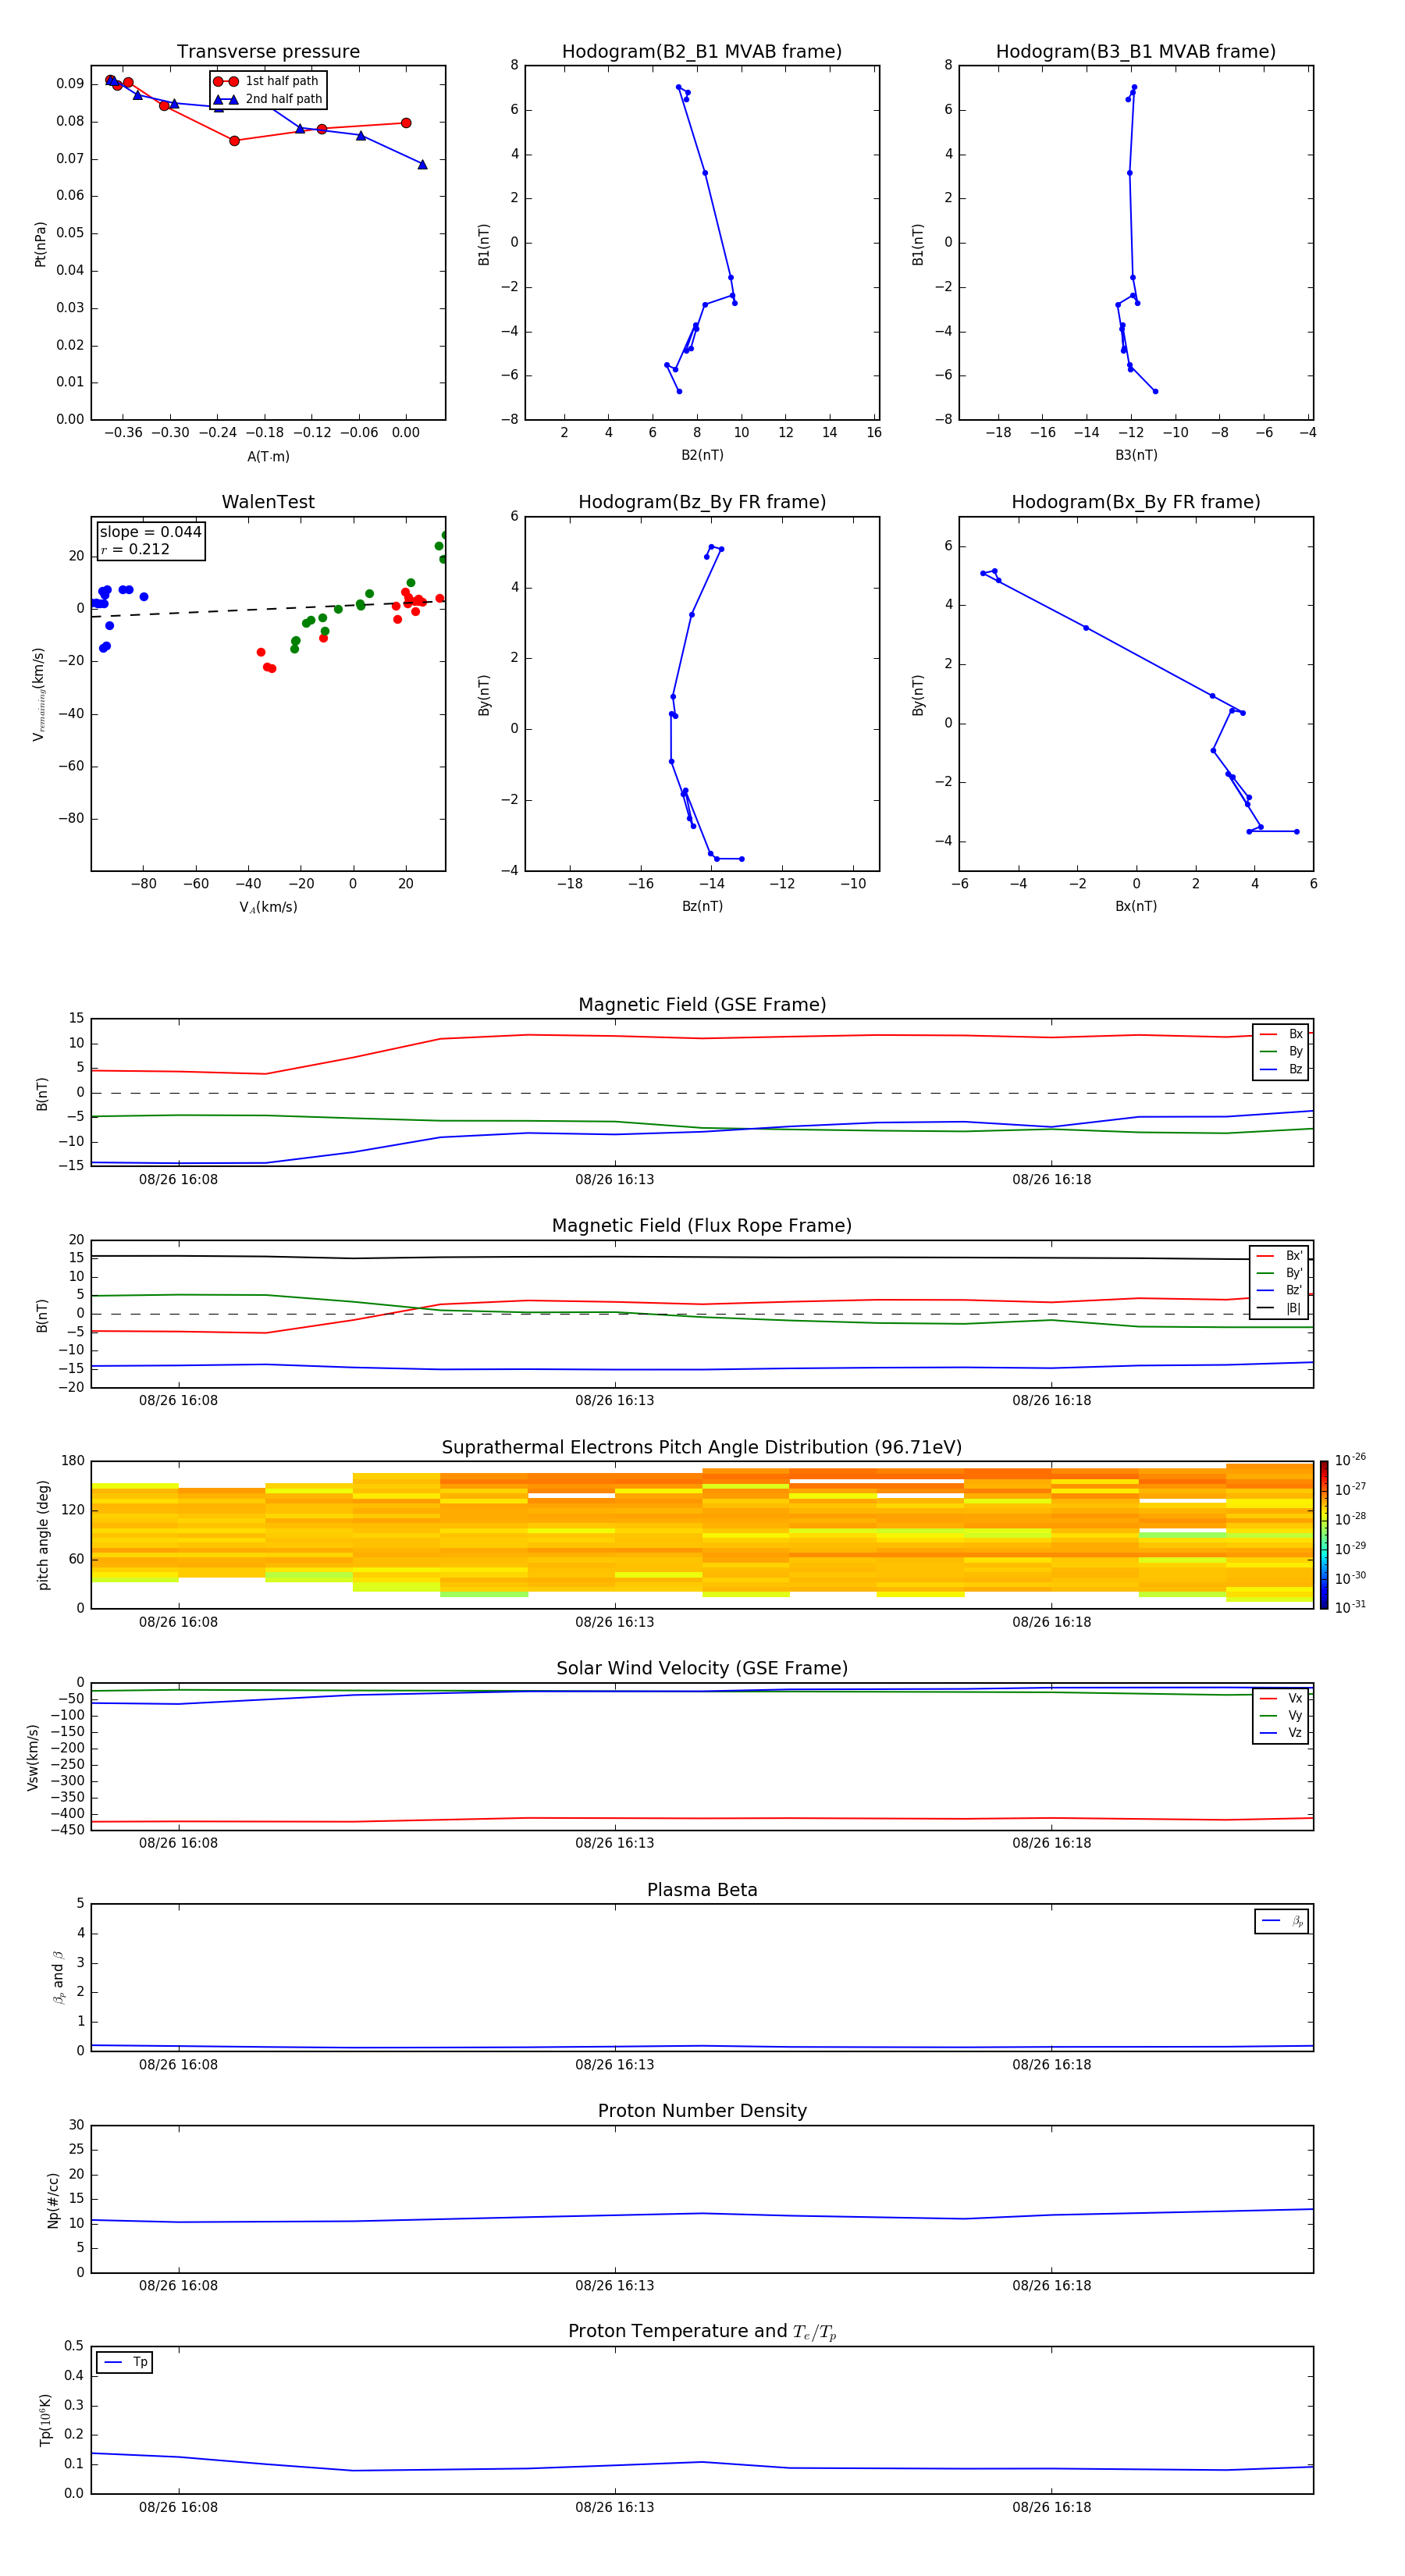Click the '10^-26' colorbar tick label
This screenshot has width=1405, height=2576.
point(1350,1460)
